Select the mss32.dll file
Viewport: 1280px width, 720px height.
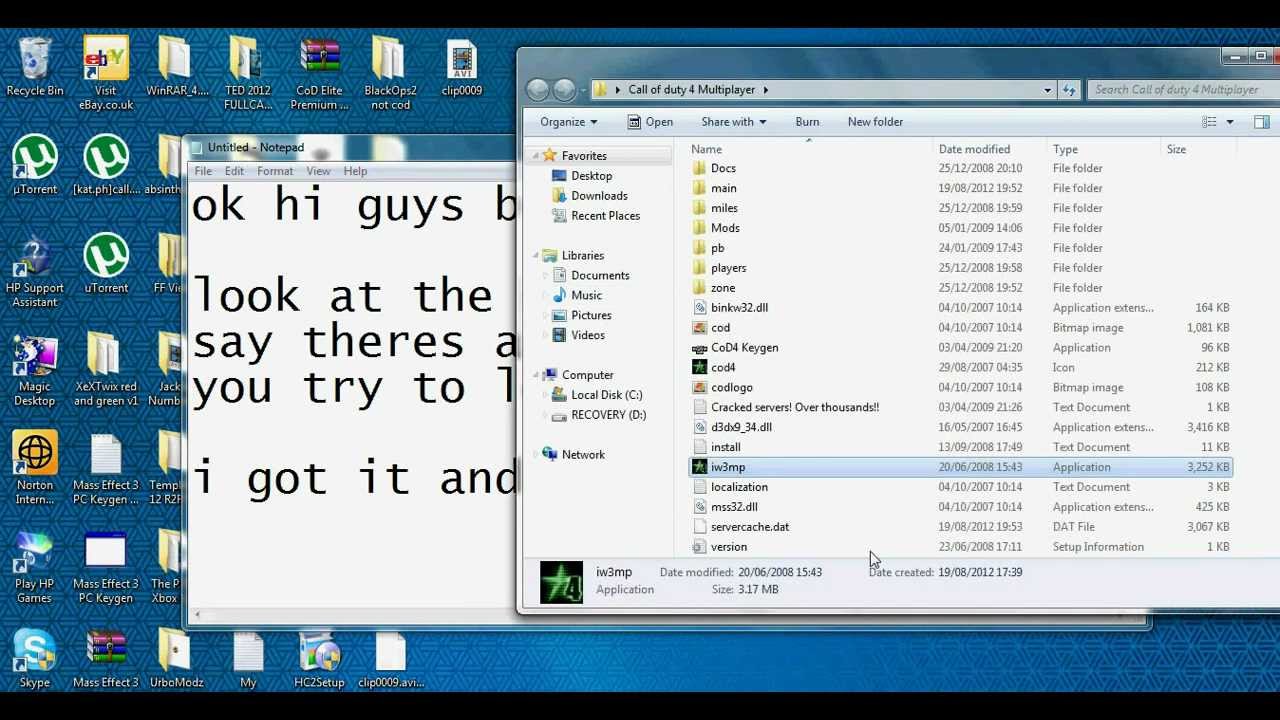pyautogui.click(x=734, y=507)
